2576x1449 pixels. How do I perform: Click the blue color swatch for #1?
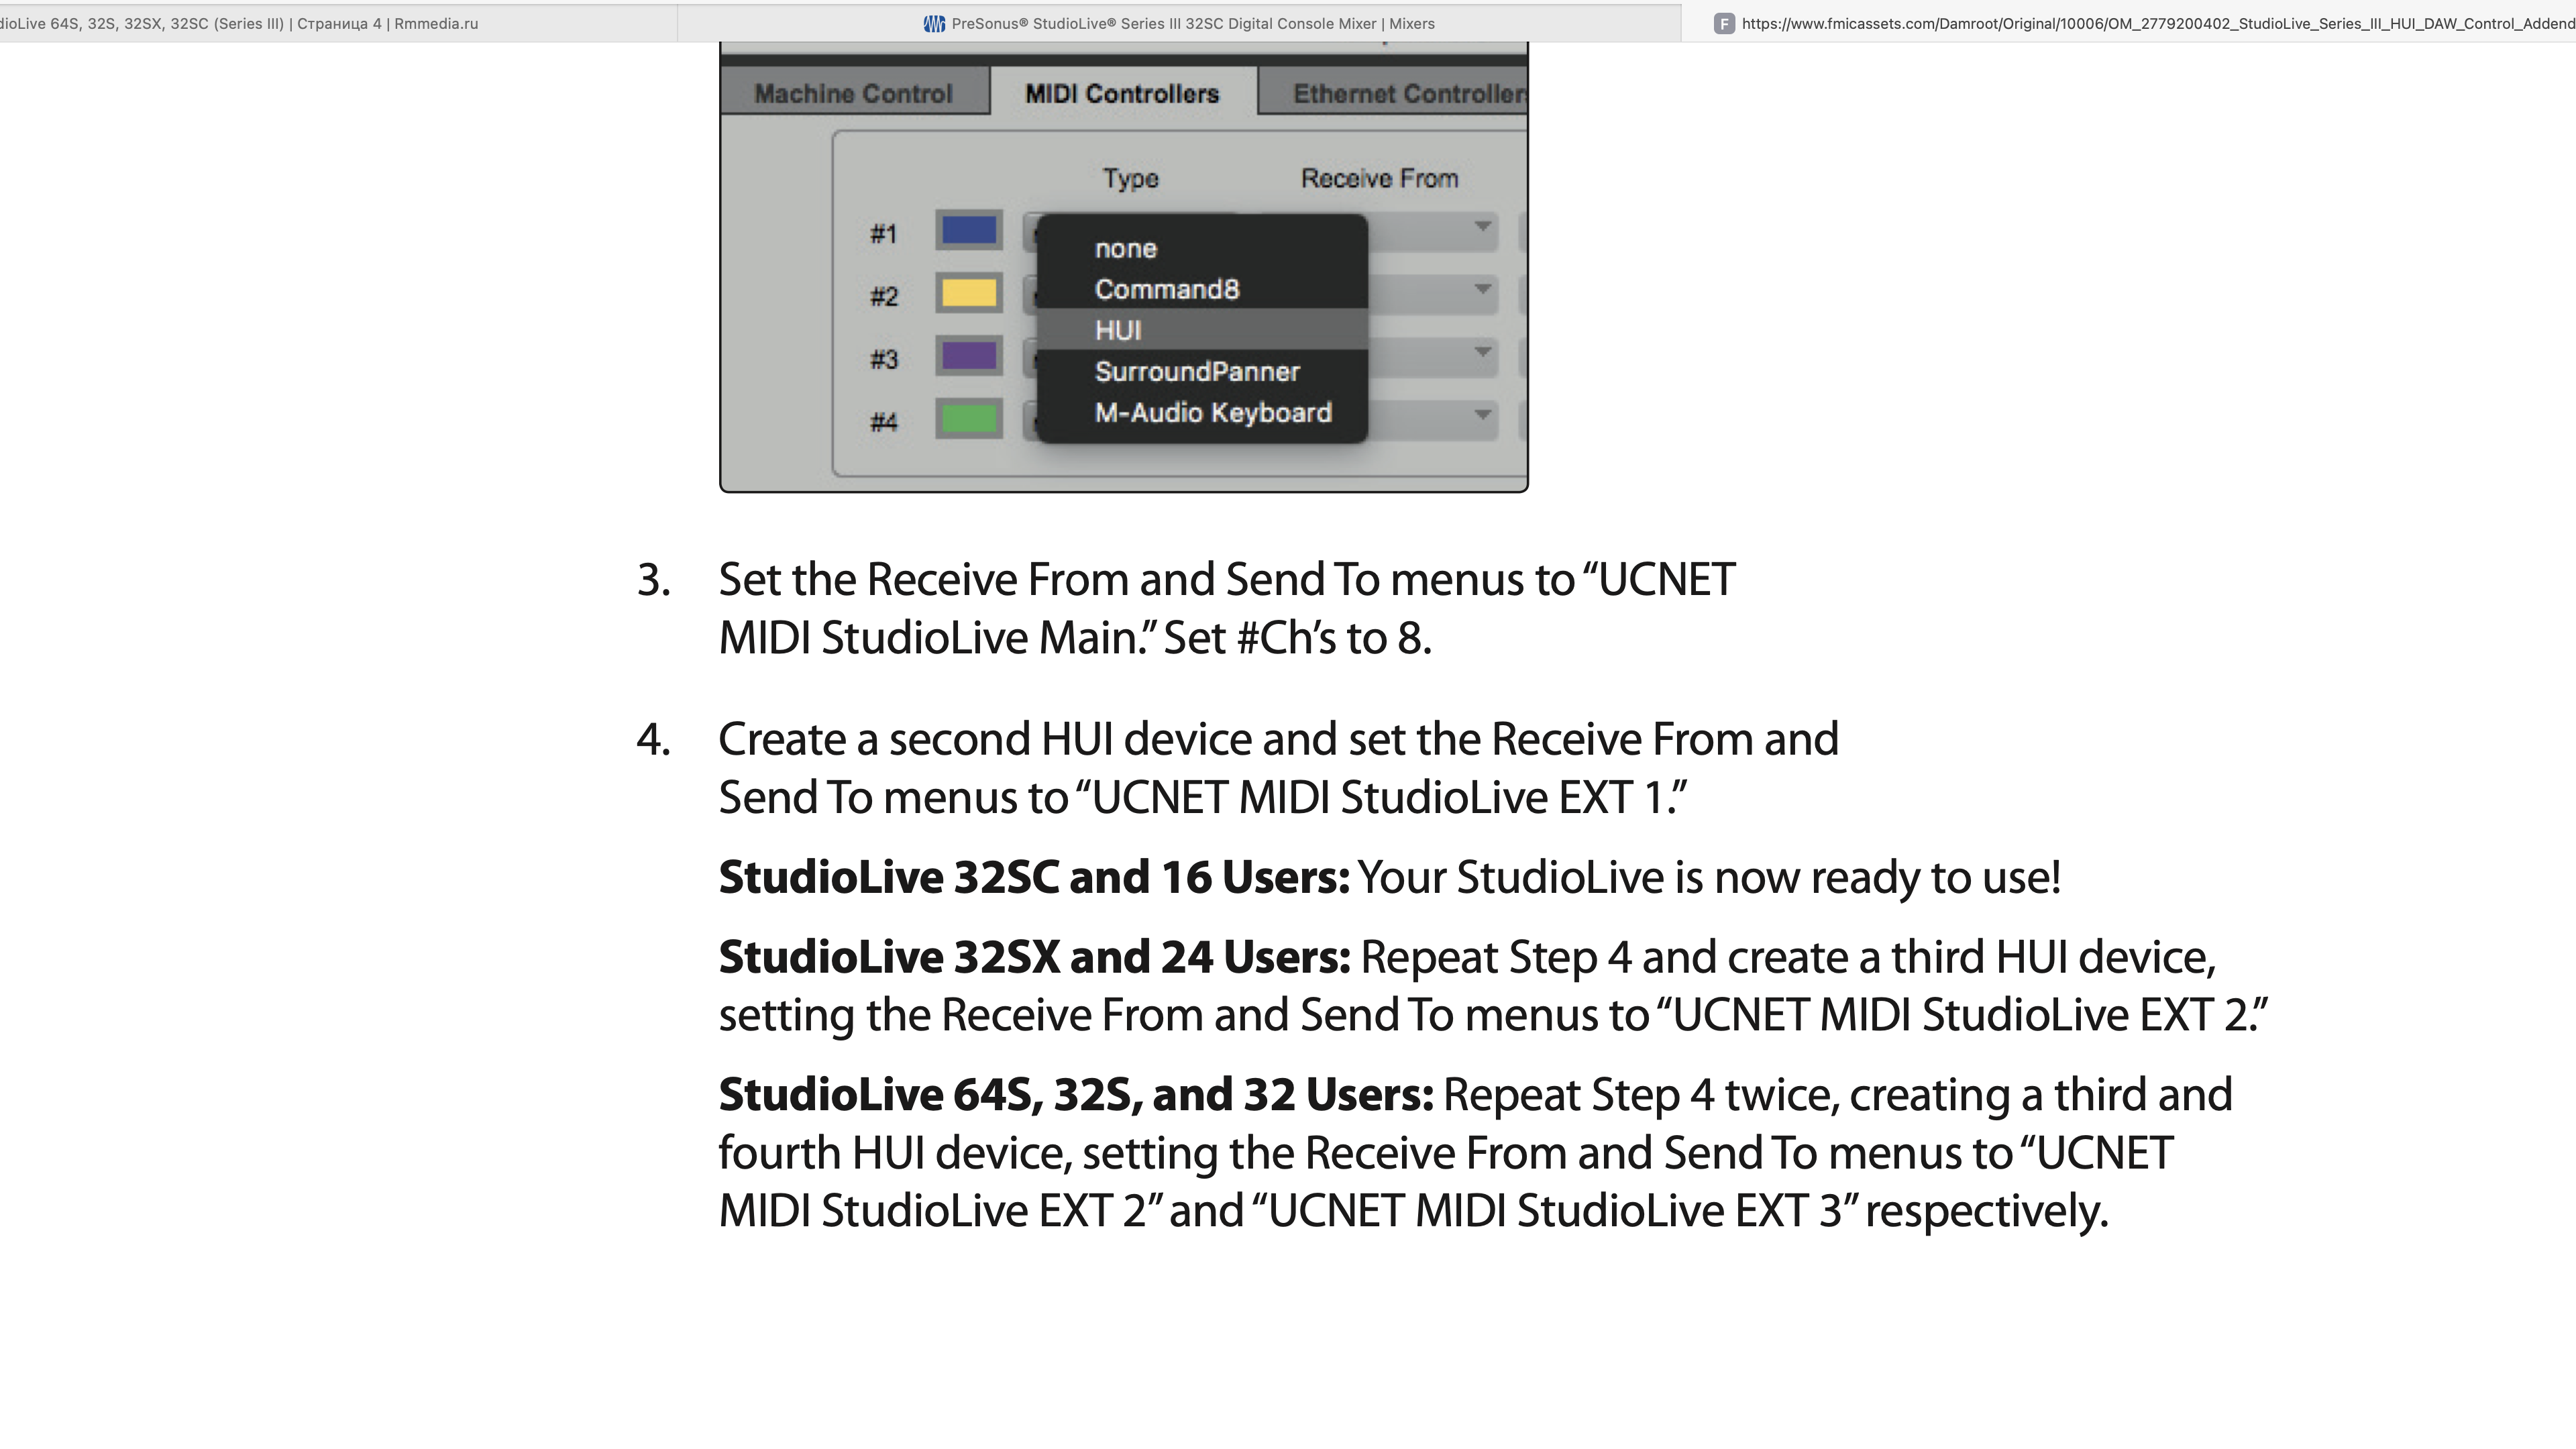[x=968, y=231]
